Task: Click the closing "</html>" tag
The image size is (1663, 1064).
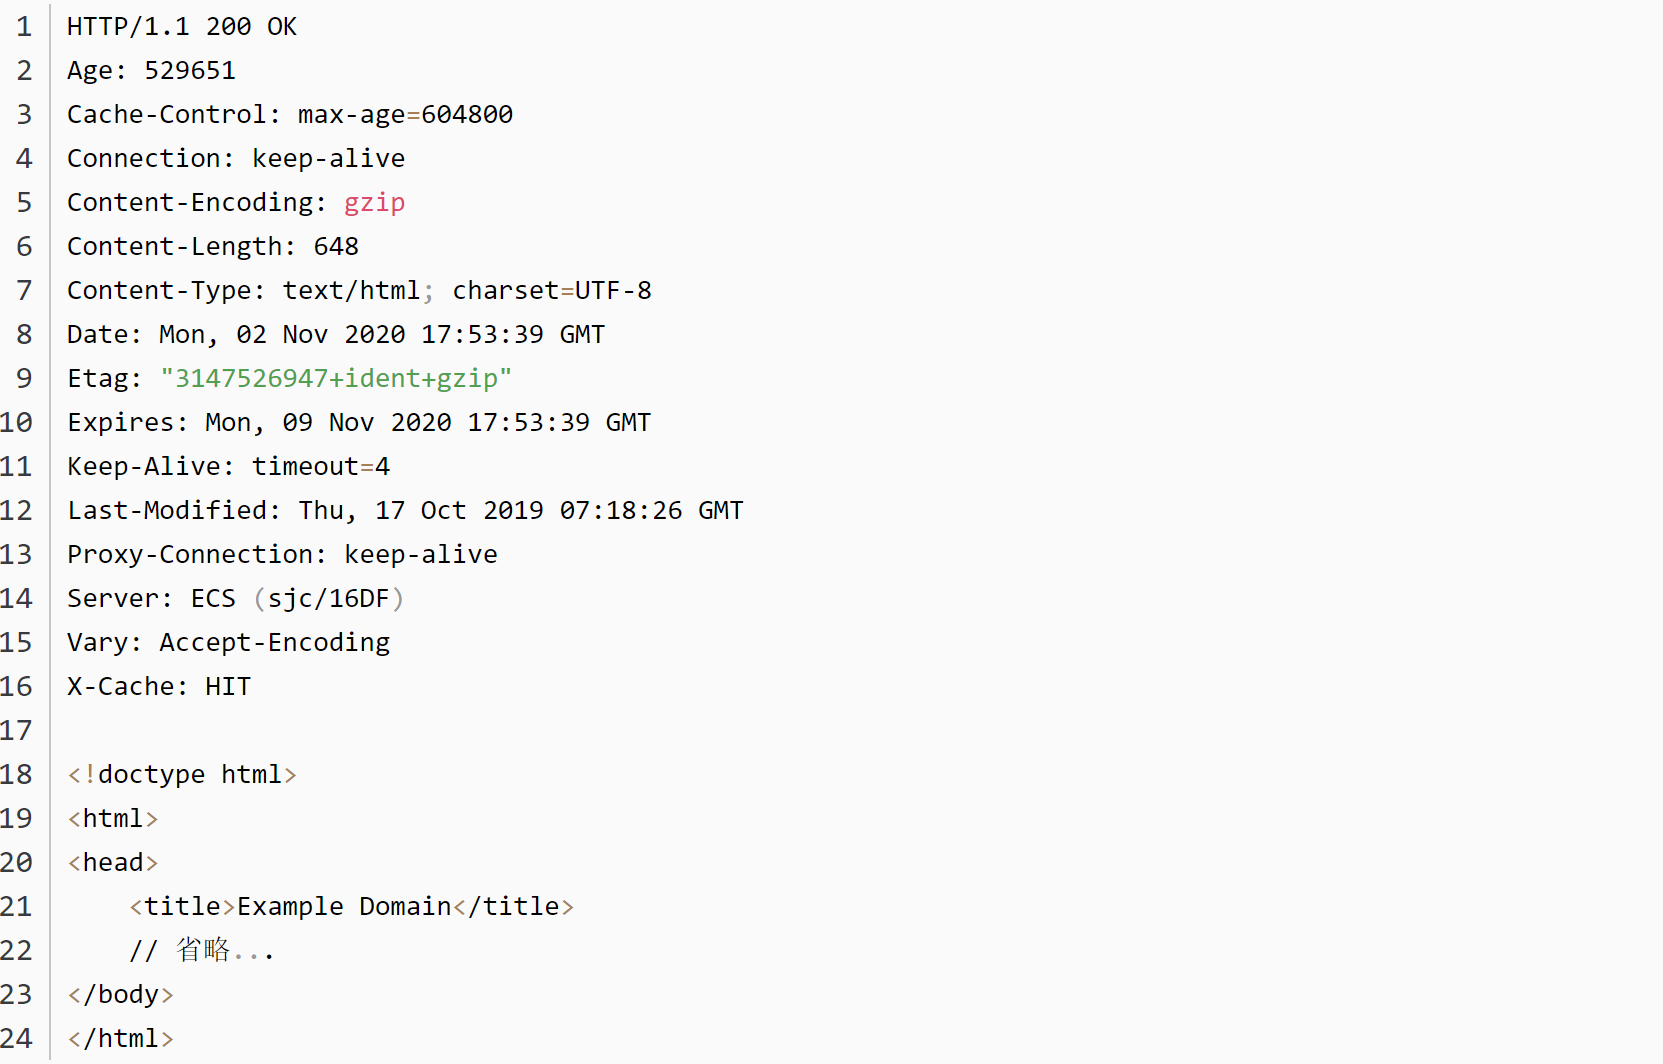Action: click(120, 1039)
